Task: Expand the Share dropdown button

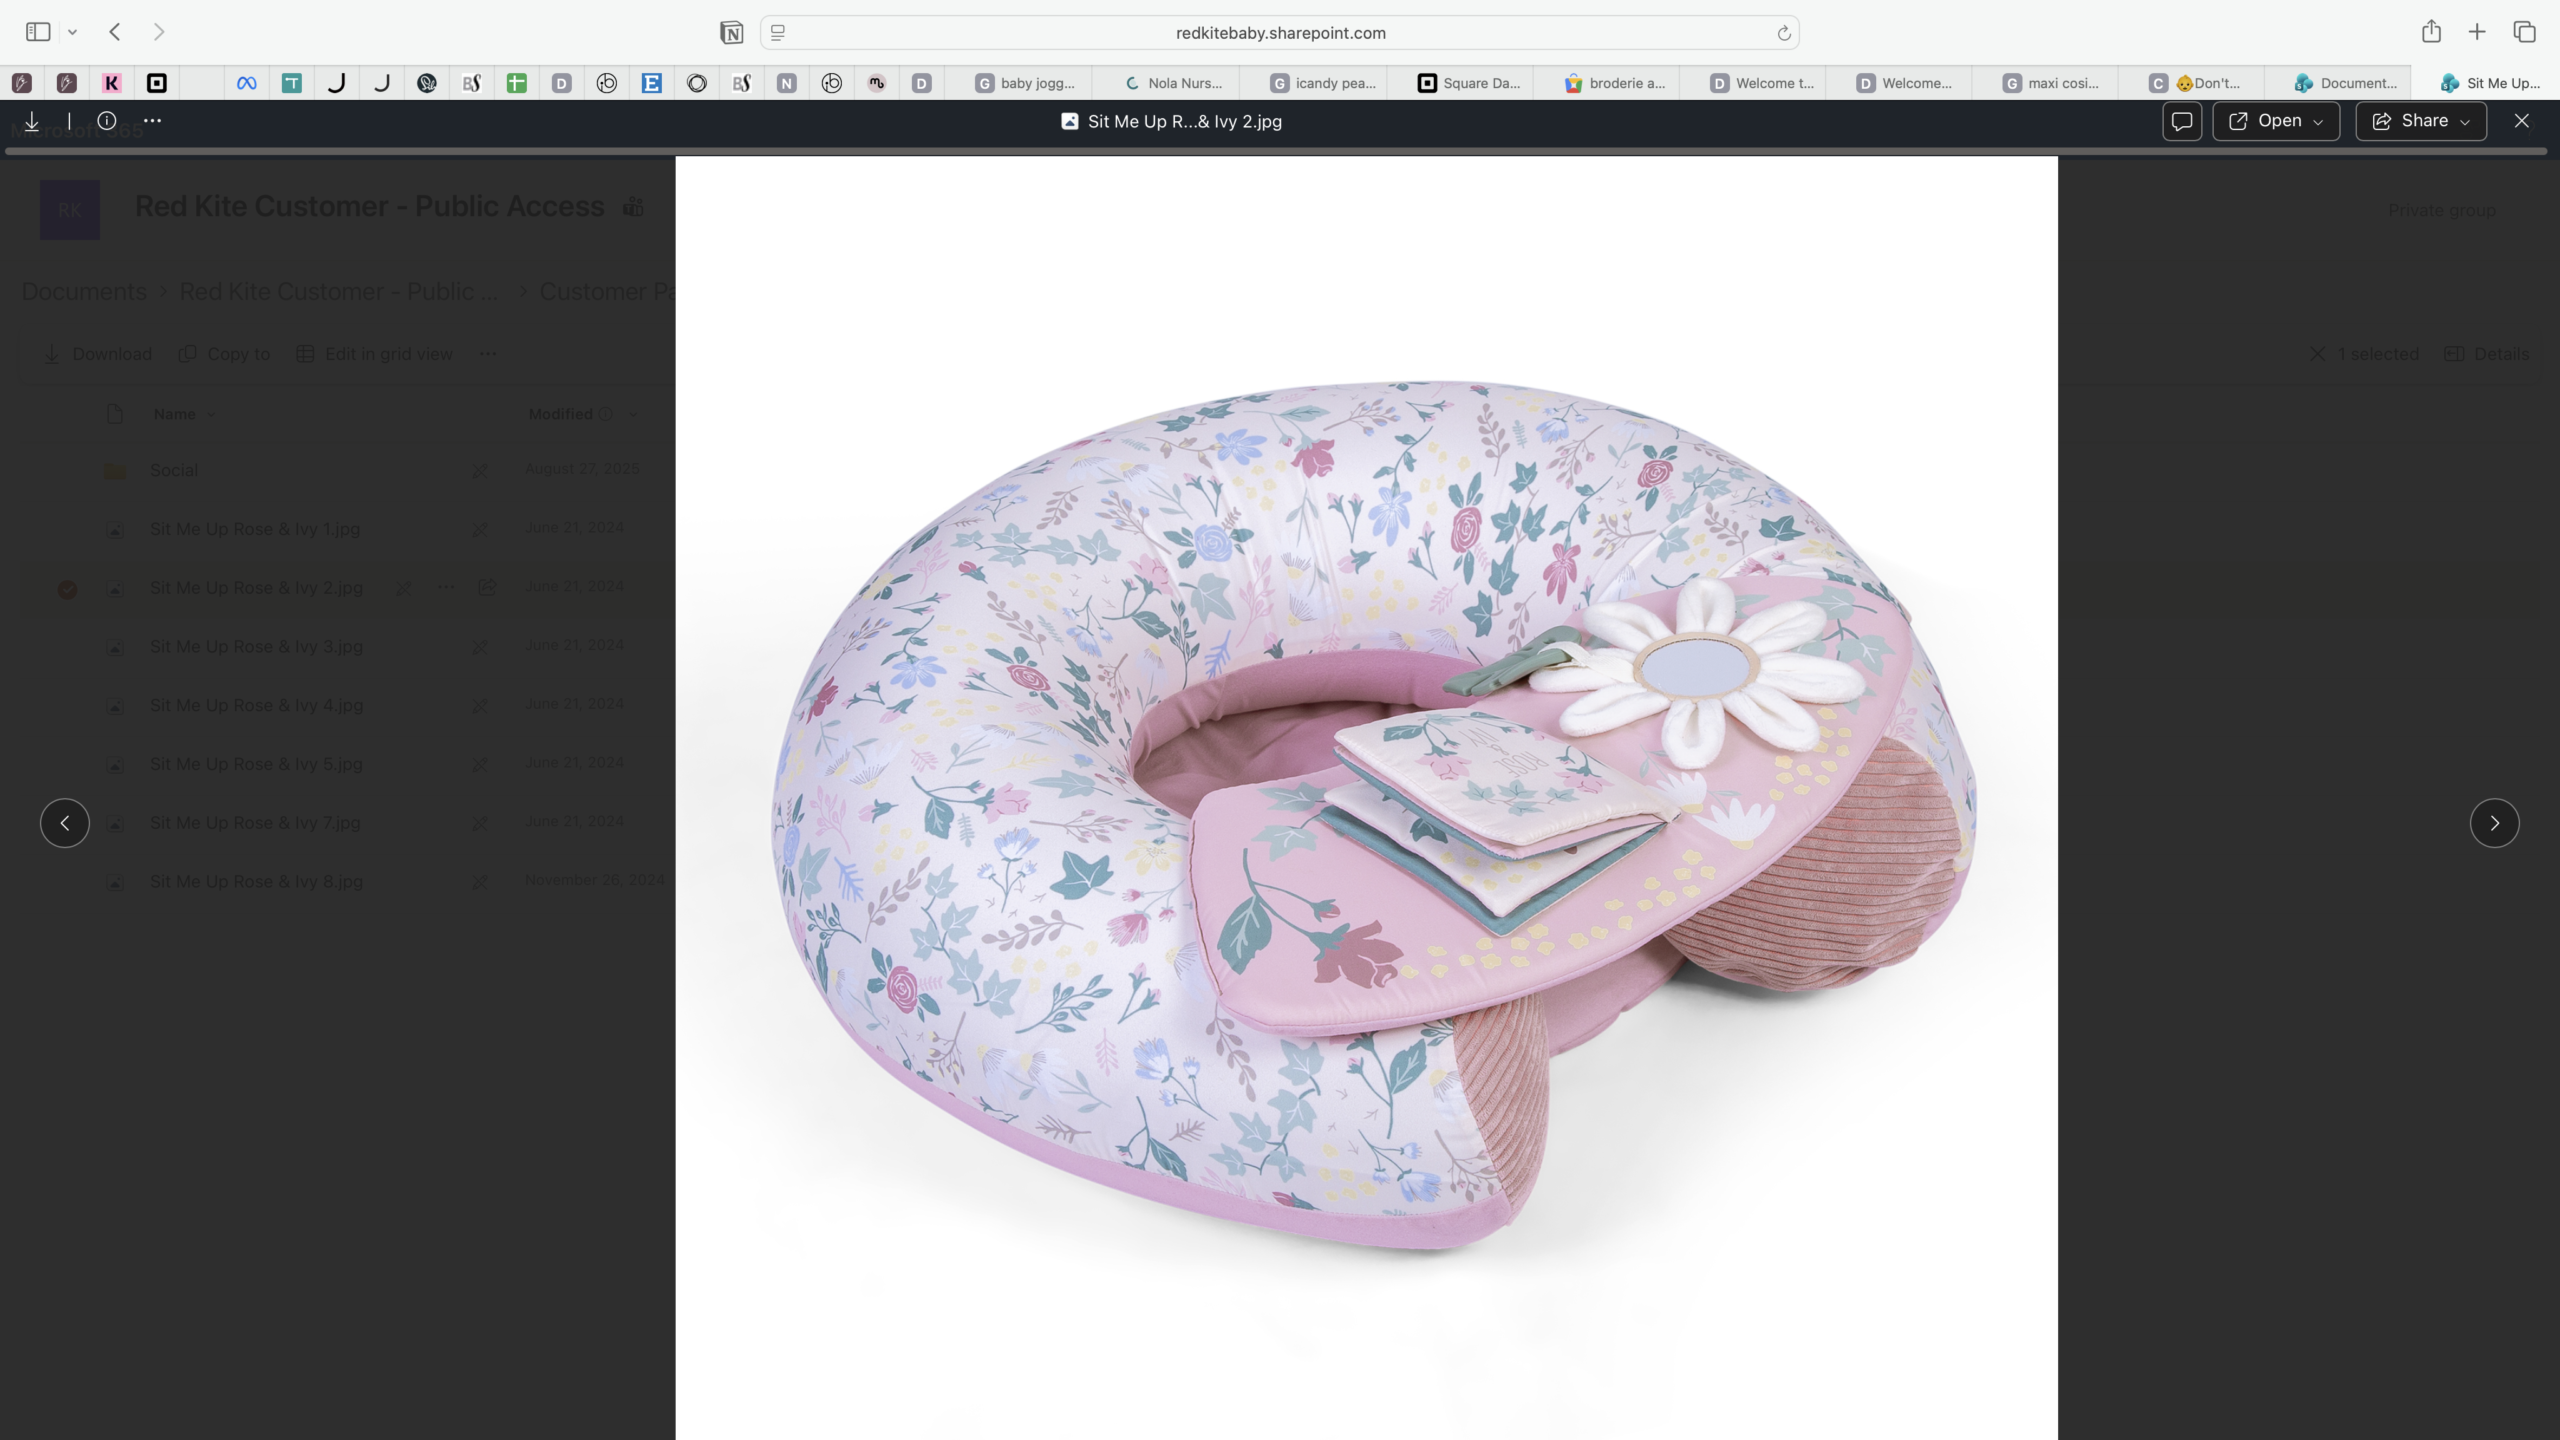Action: pyautogui.click(x=2421, y=121)
